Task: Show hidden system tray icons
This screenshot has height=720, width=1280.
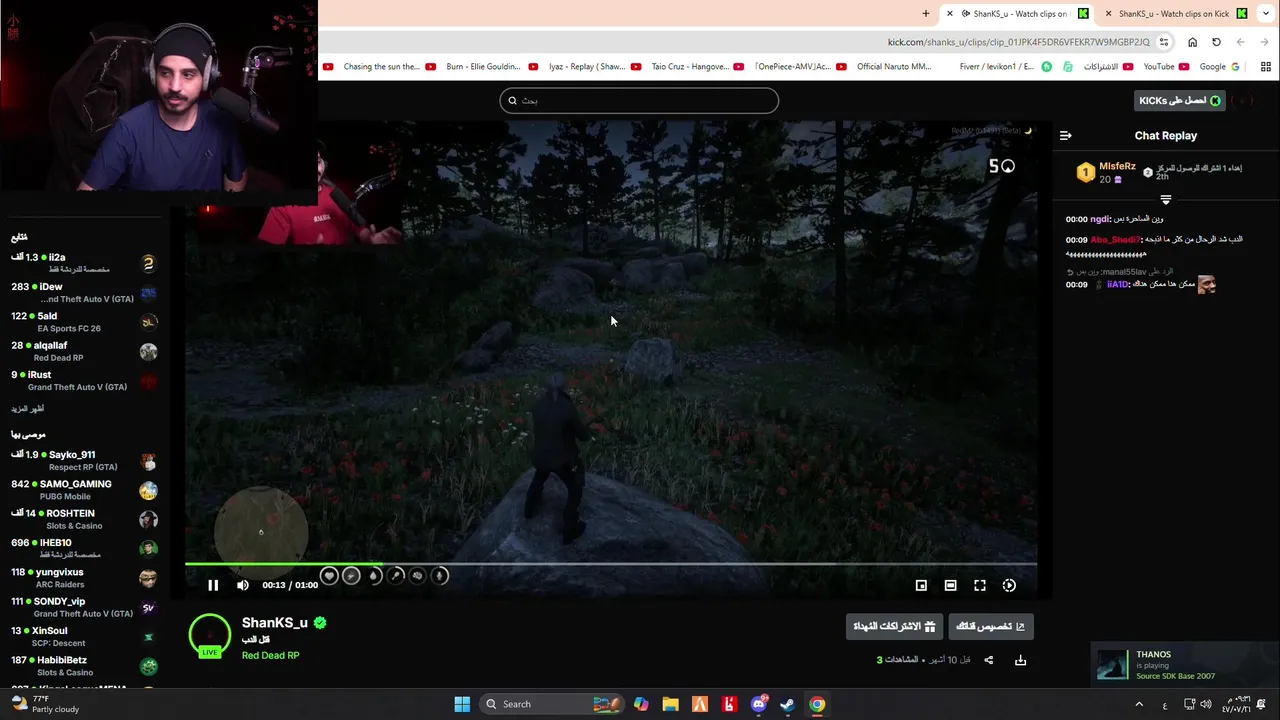Action: tap(1139, 705)
